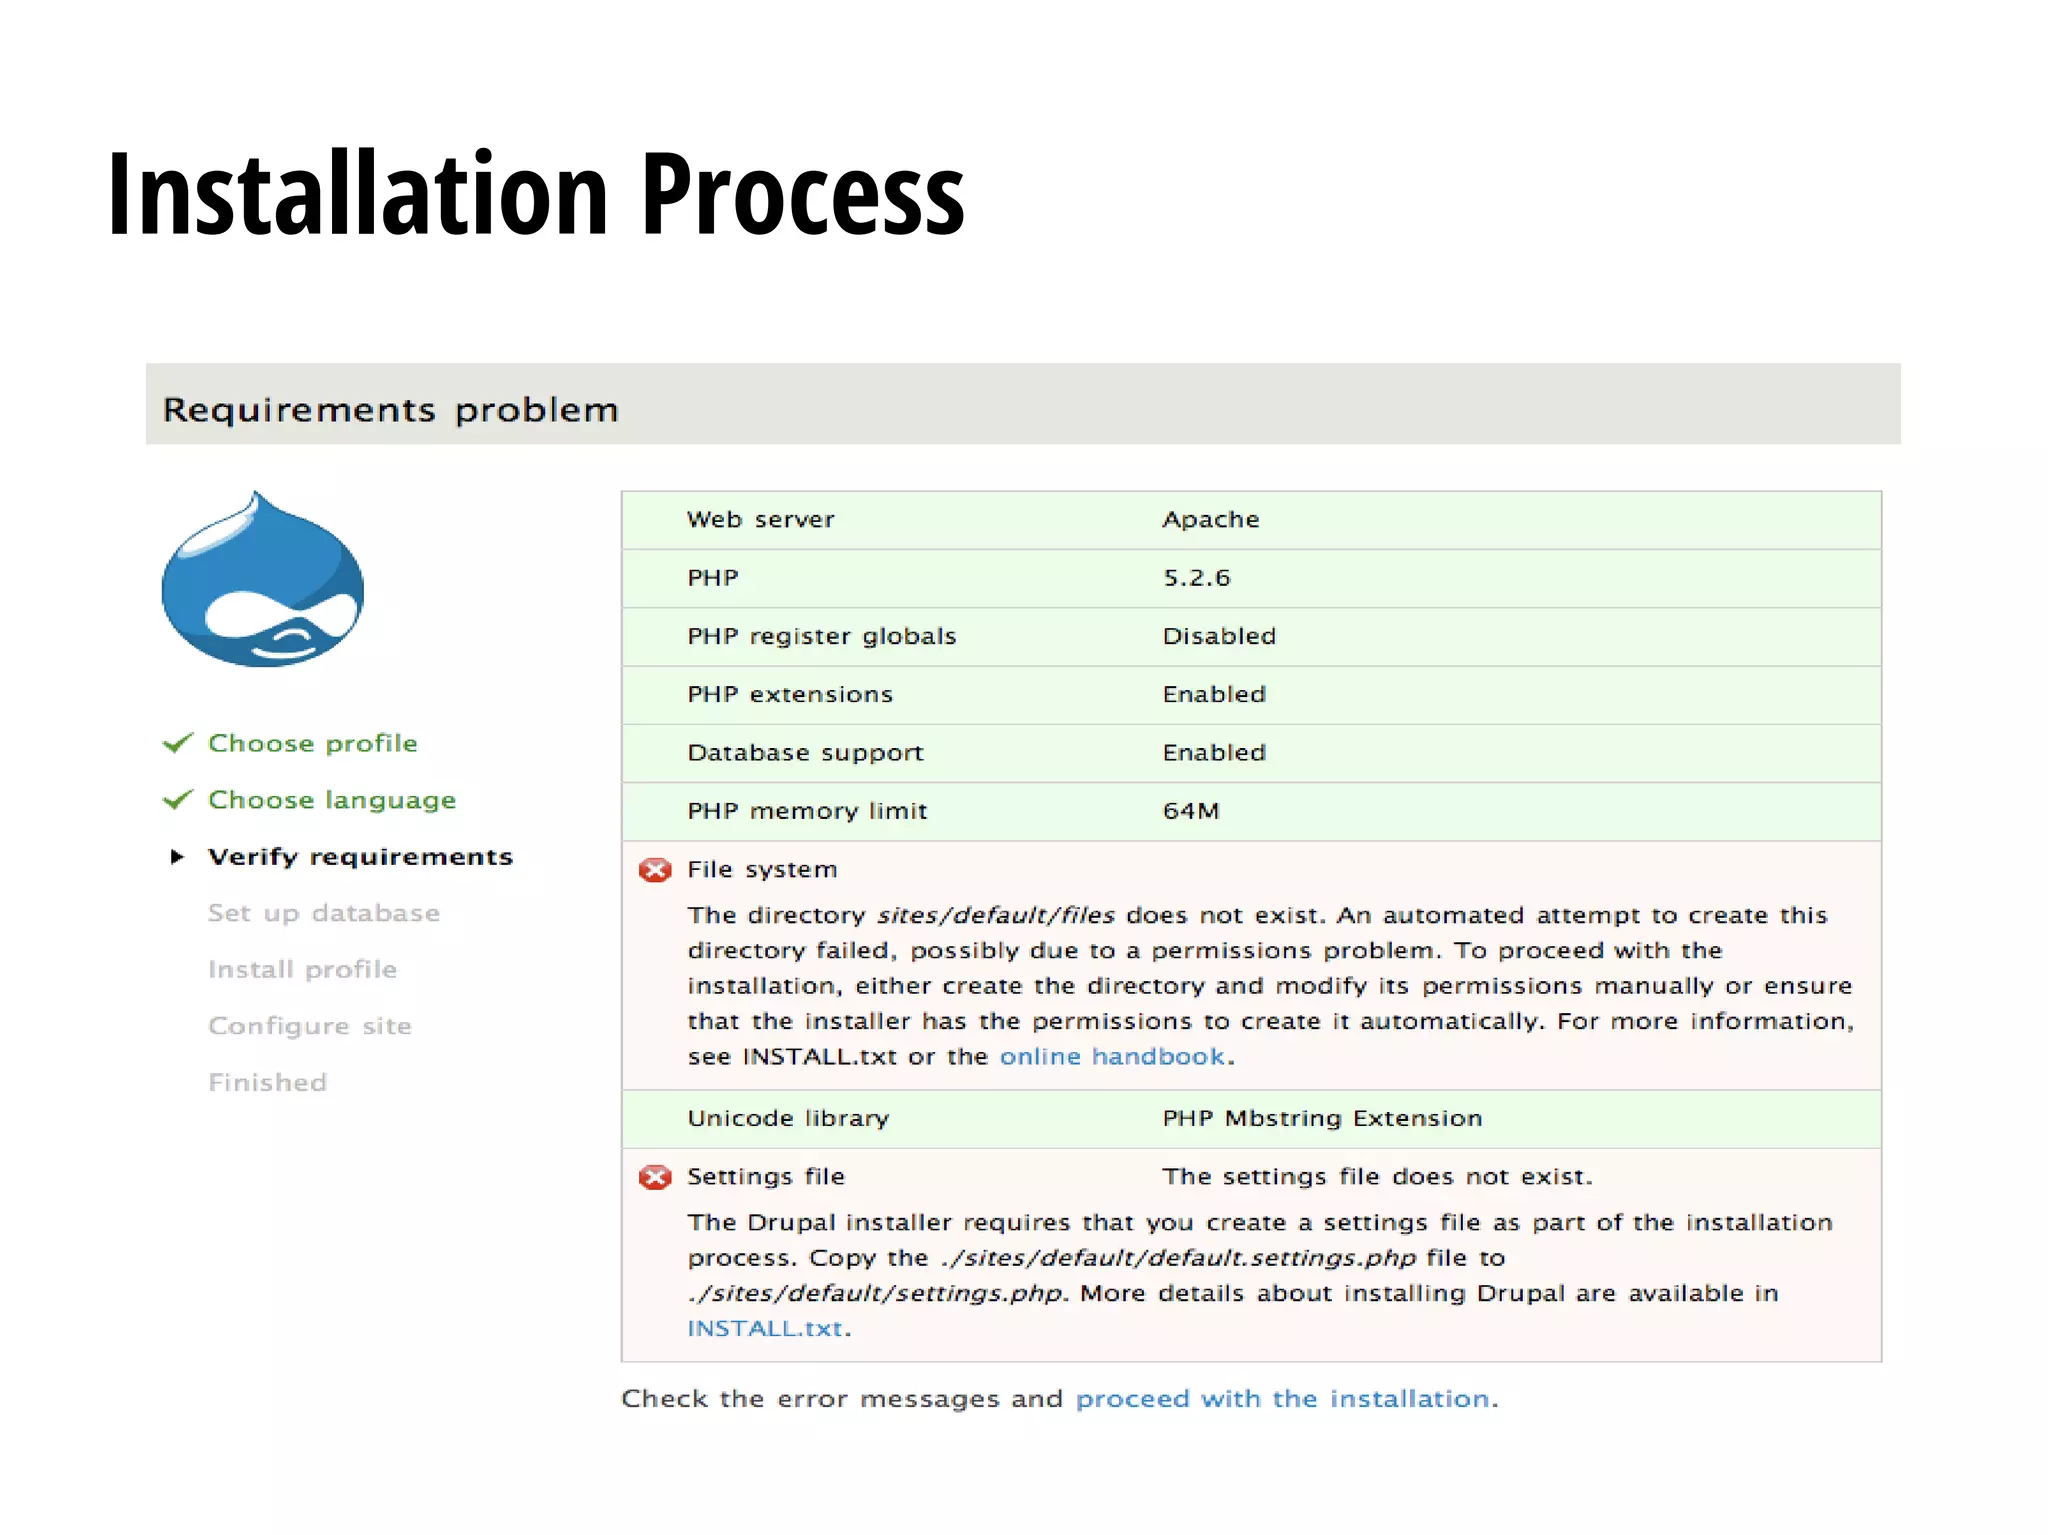Click the Disabled value
This screenshot has width=2048, height=1535.
1219,636
